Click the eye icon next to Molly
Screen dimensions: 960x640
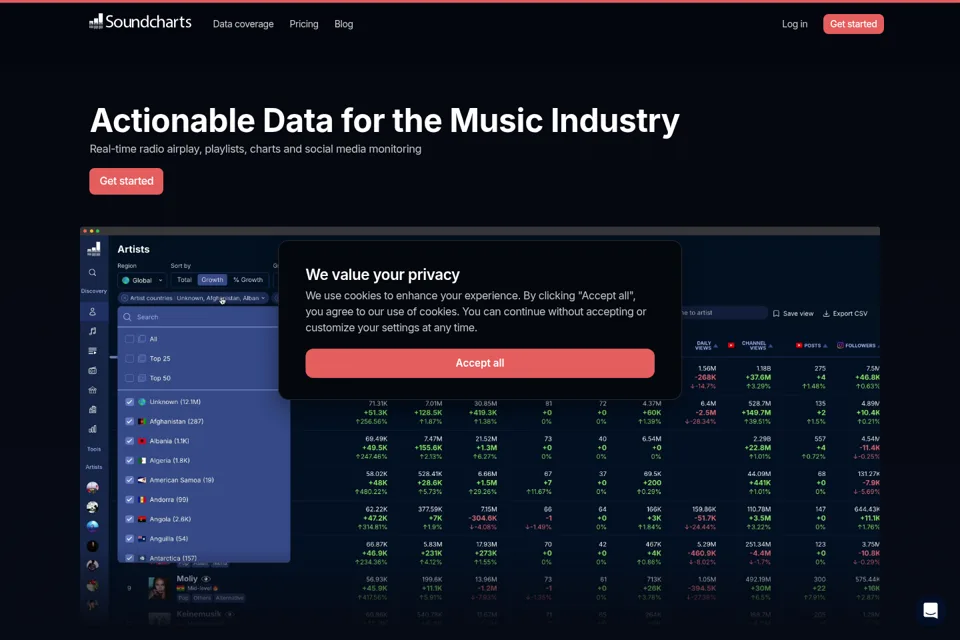(206, 579)
